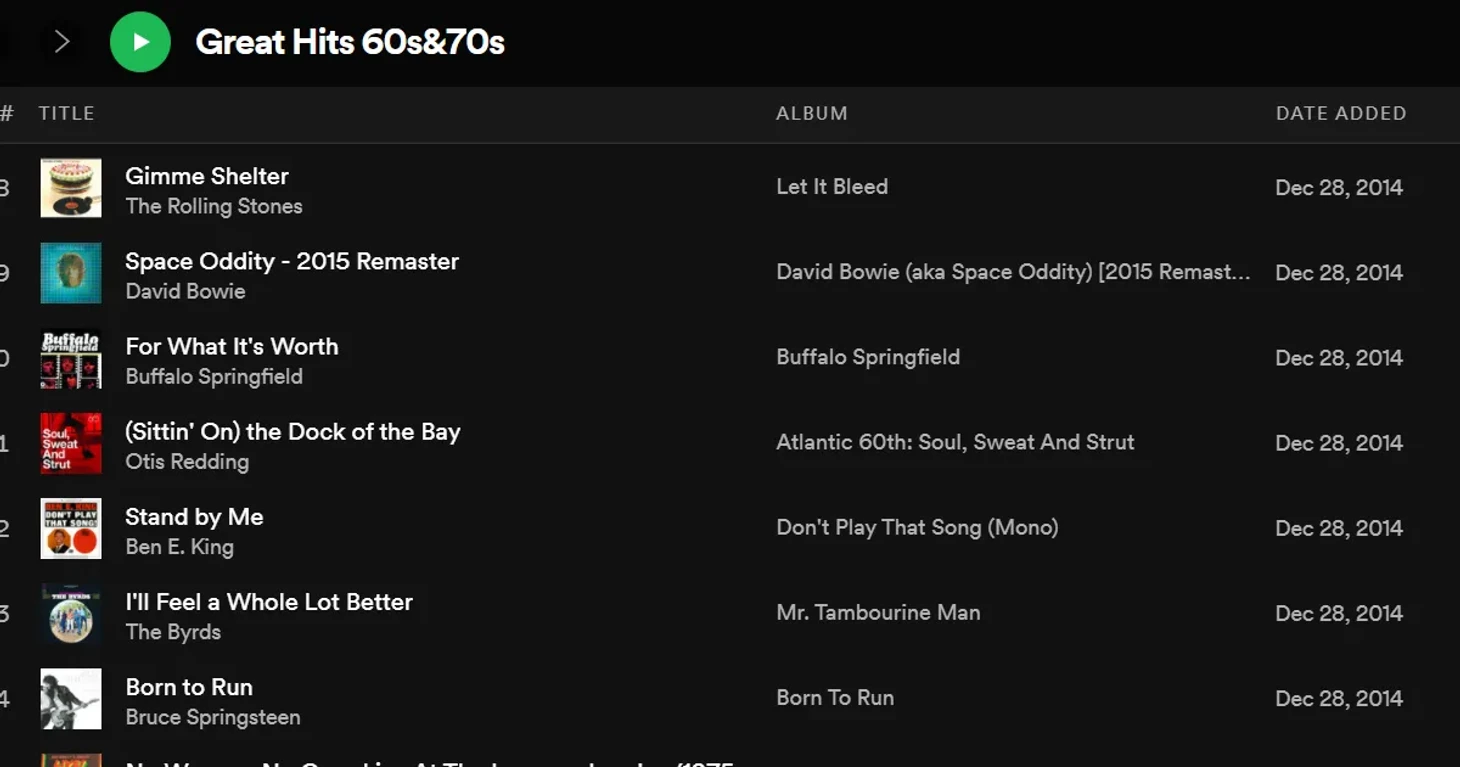Image resolution: width=1460 pixels, height=767 pixels.
Task: Open the Let It Bleed album link
Action: click(x=832, y=186)
